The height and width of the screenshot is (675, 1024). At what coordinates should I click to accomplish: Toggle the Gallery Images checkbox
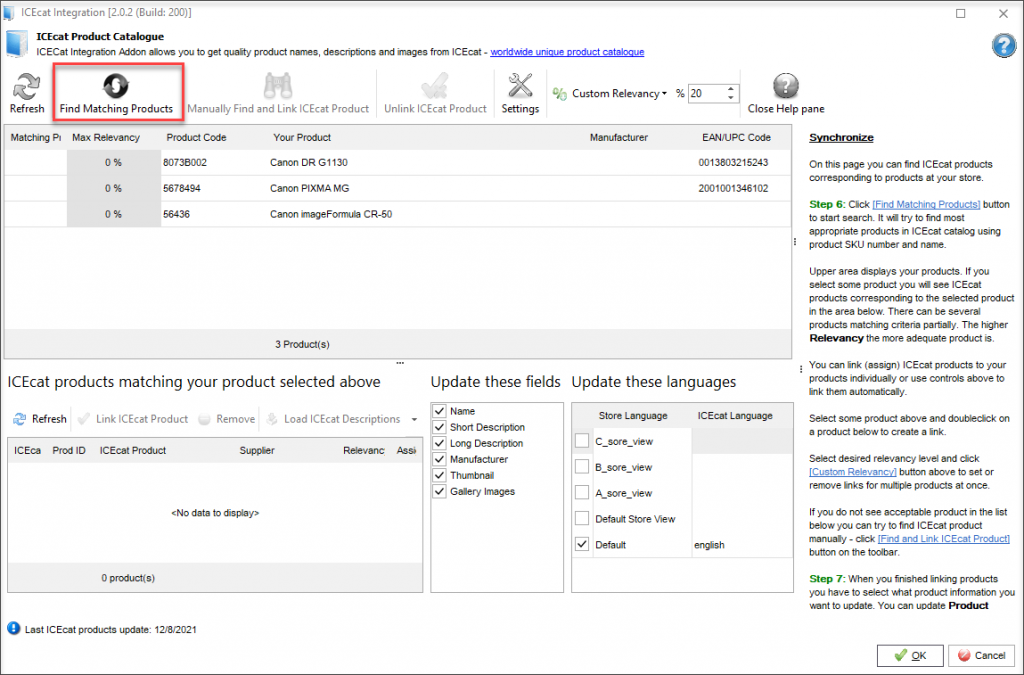tap(440, 491)
